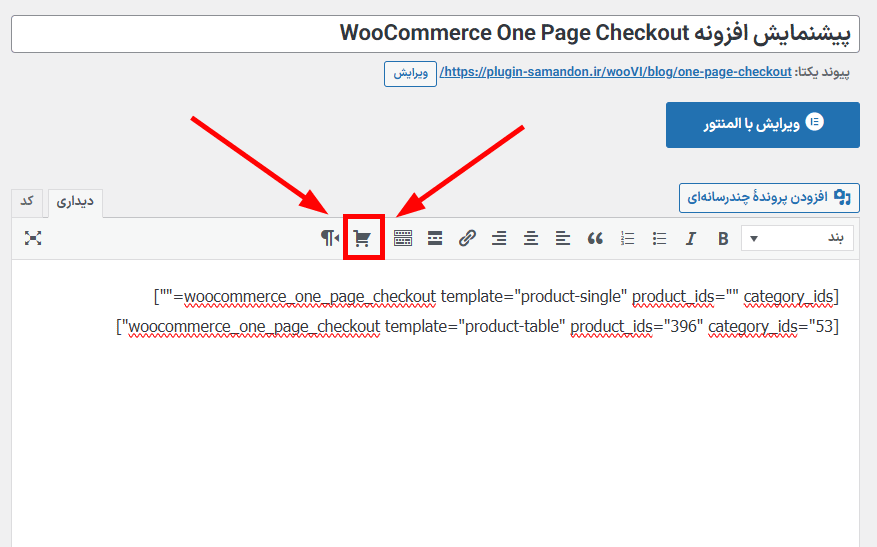Click the WooCommerce cart shortcode icon

point(363,238)
